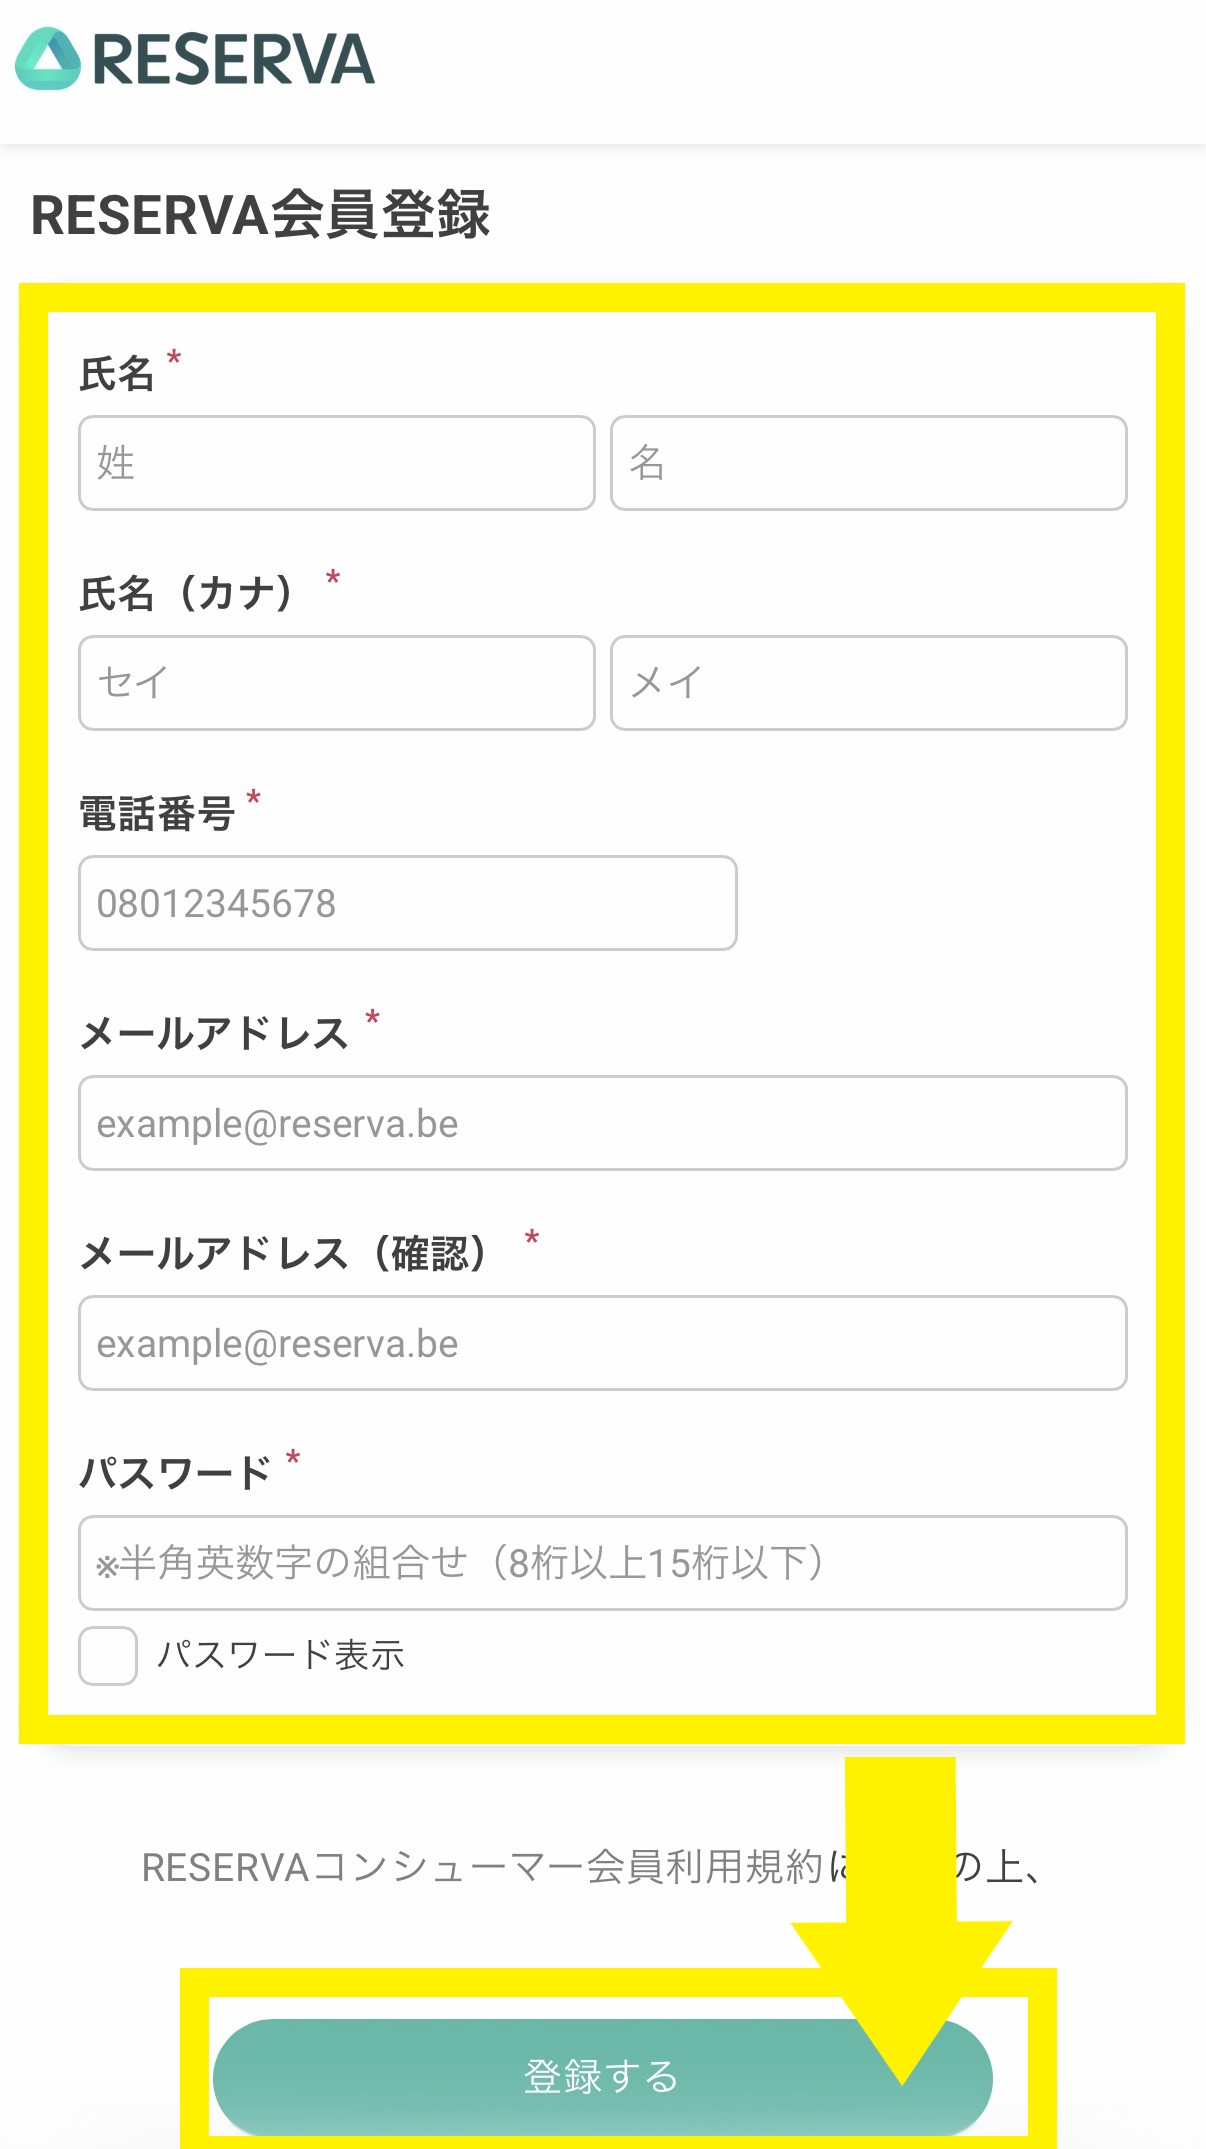Viewport: 1206px width, 2149px height.
Task: Click the first メールアドレス email field
Action: coord(602,1123)
